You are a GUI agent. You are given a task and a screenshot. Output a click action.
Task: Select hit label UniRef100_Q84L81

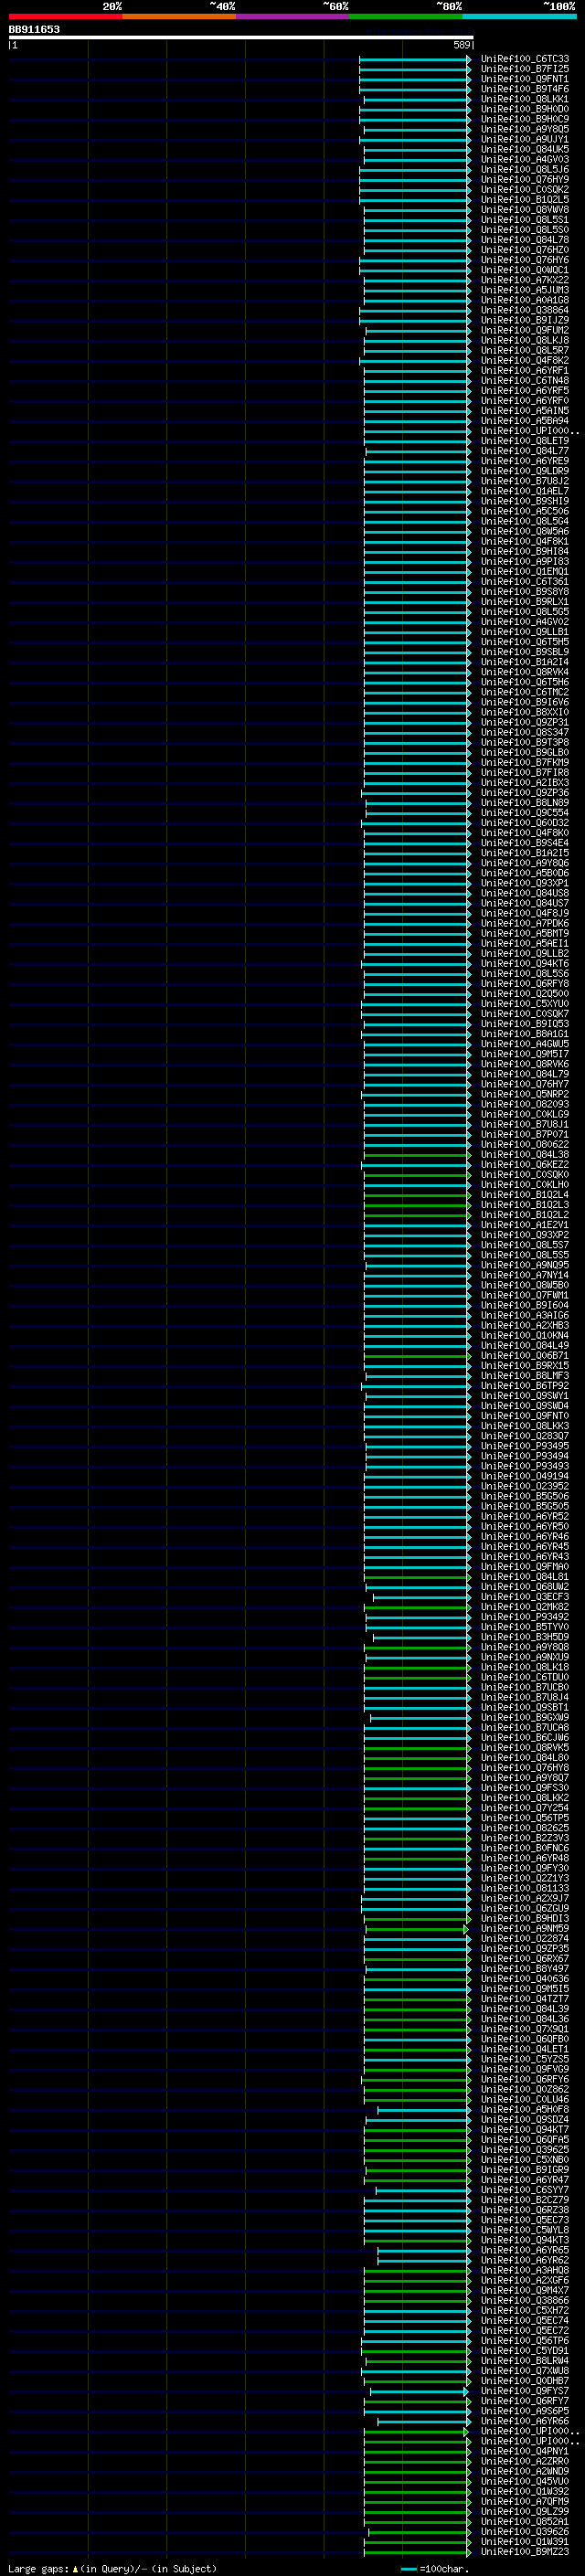[x=525, y=1576]
